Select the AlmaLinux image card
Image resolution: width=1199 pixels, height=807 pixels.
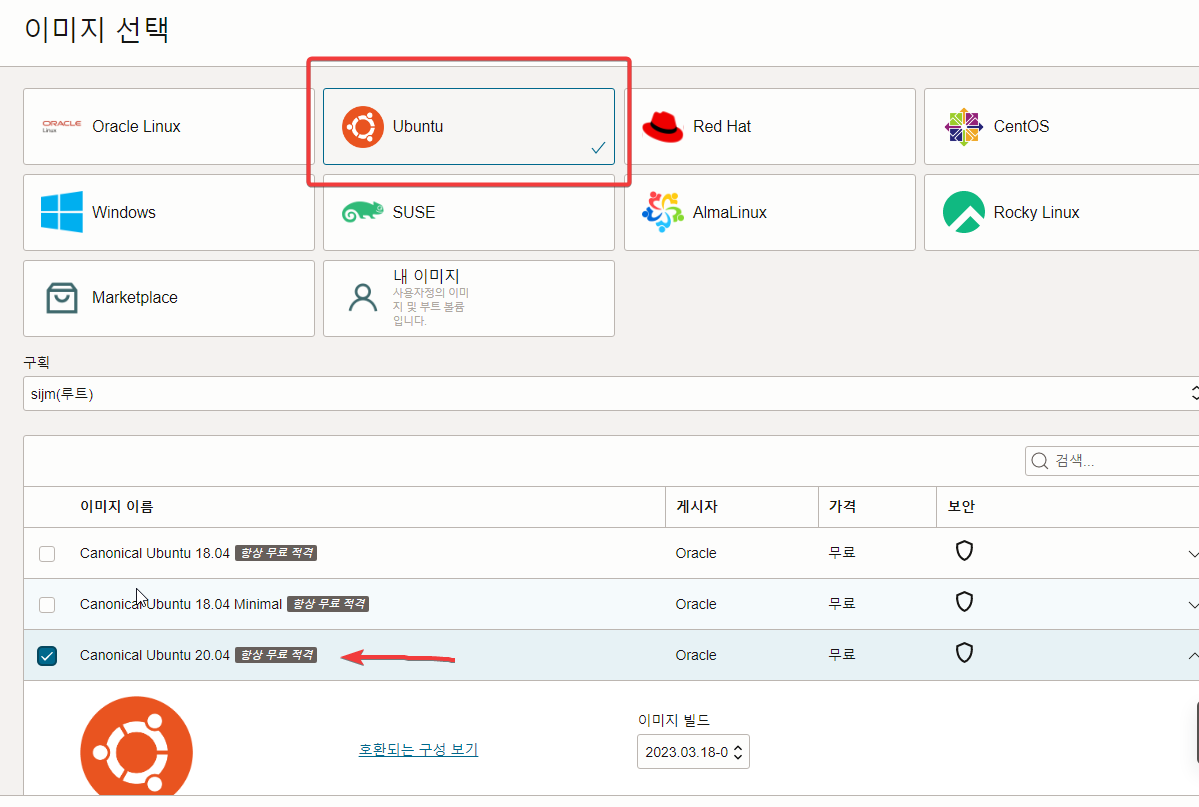click(769, 212)
